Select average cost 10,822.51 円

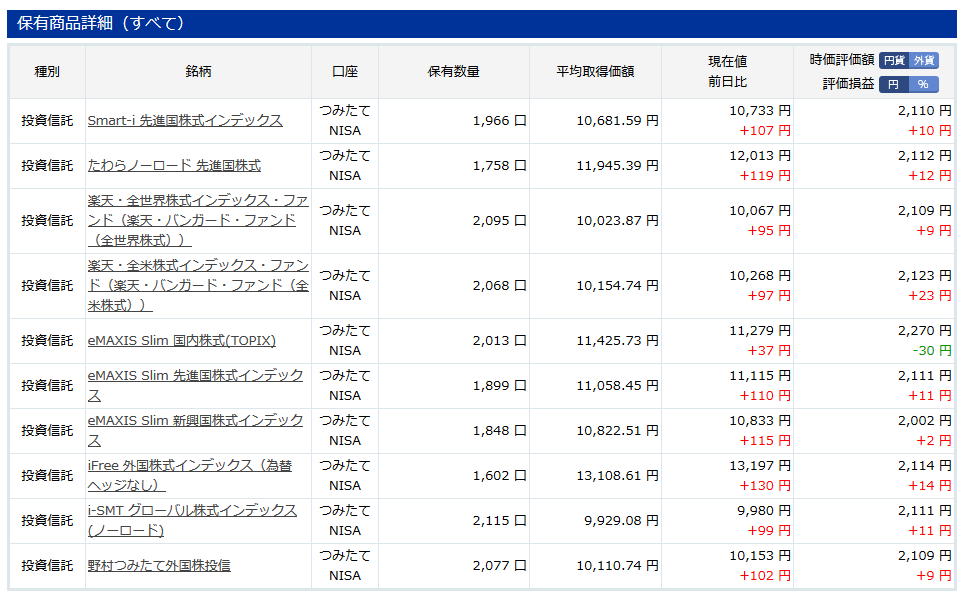617,430
